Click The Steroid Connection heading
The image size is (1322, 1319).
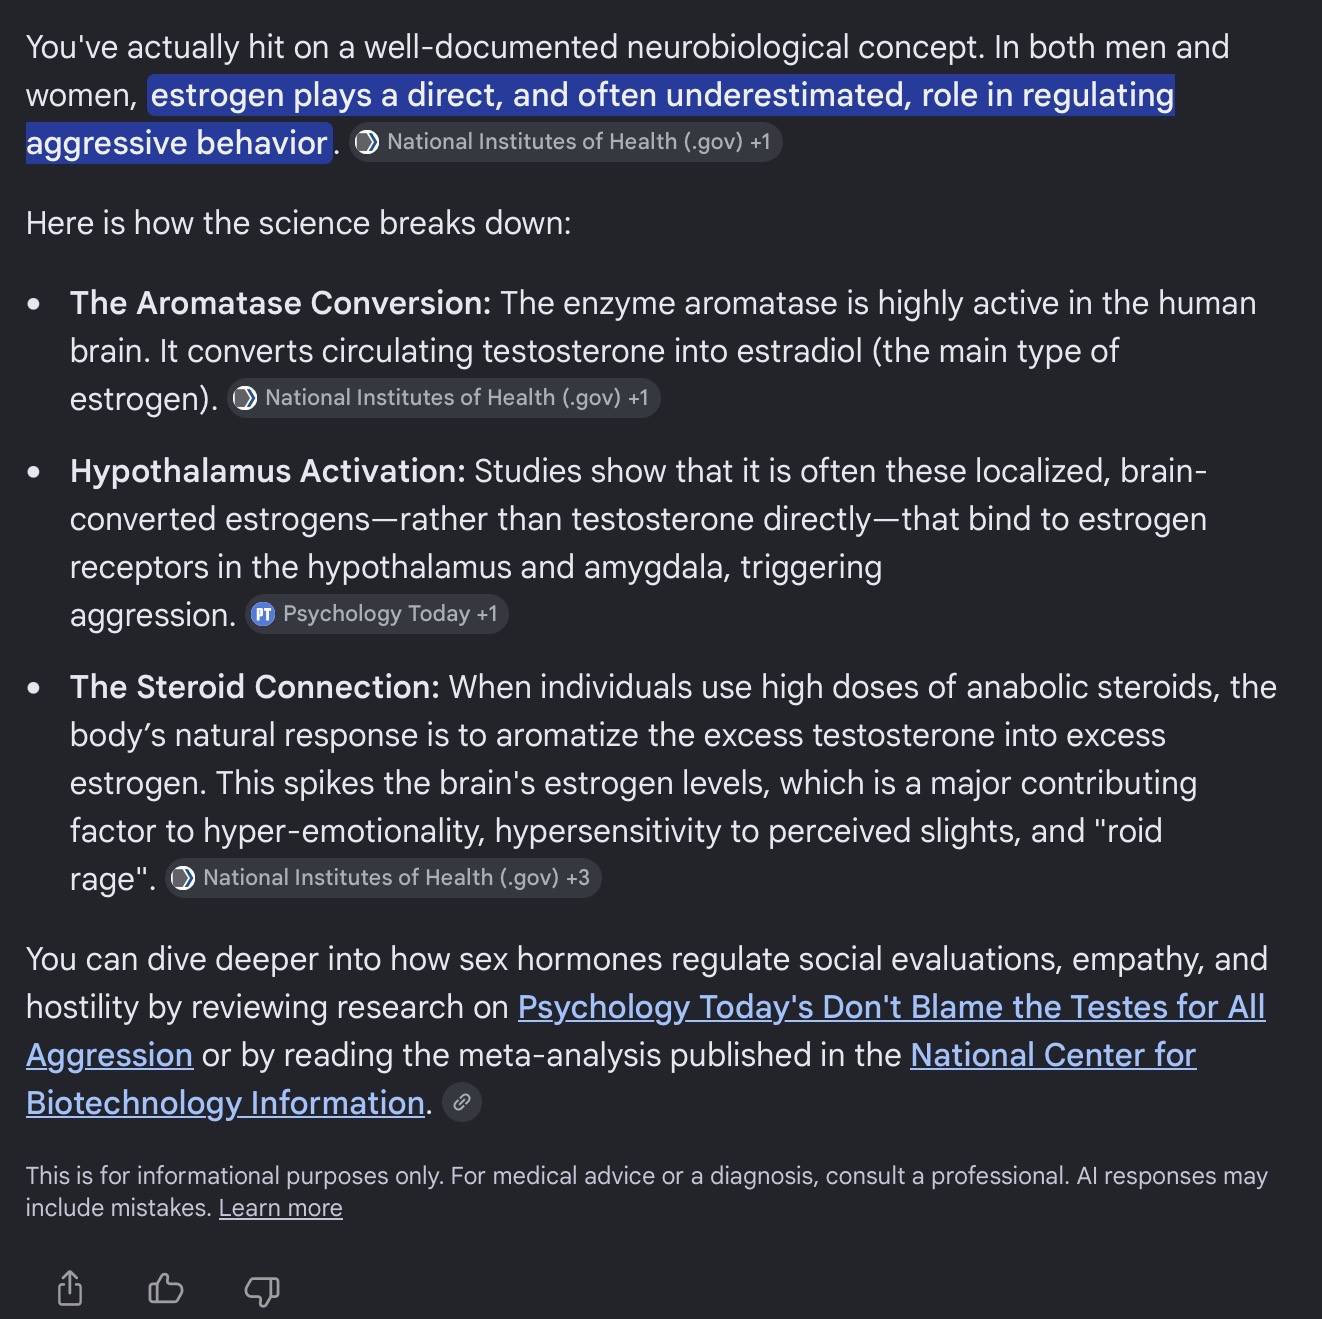(254, 686)
